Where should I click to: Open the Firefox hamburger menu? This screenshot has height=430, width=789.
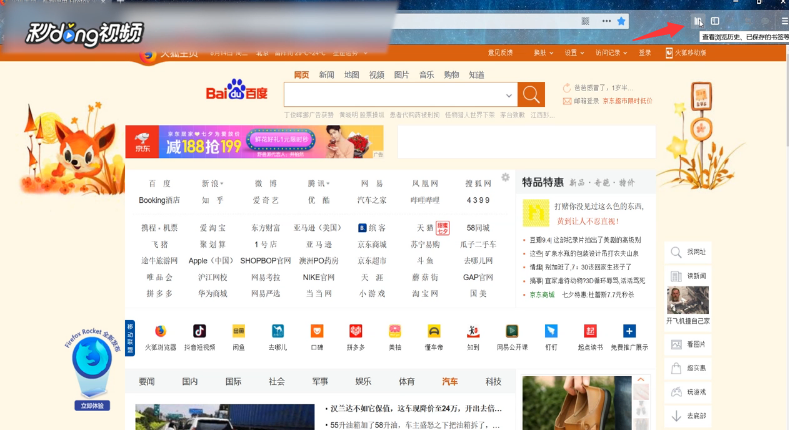(784, 21)
